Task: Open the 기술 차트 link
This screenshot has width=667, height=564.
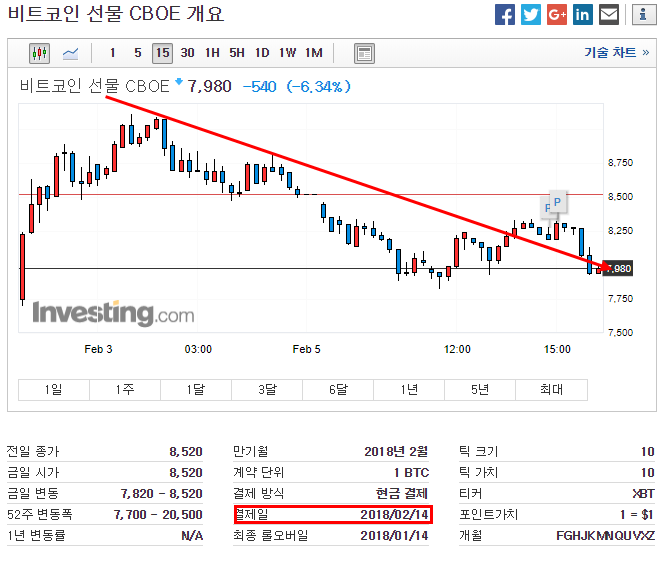Action: (617, 53)
